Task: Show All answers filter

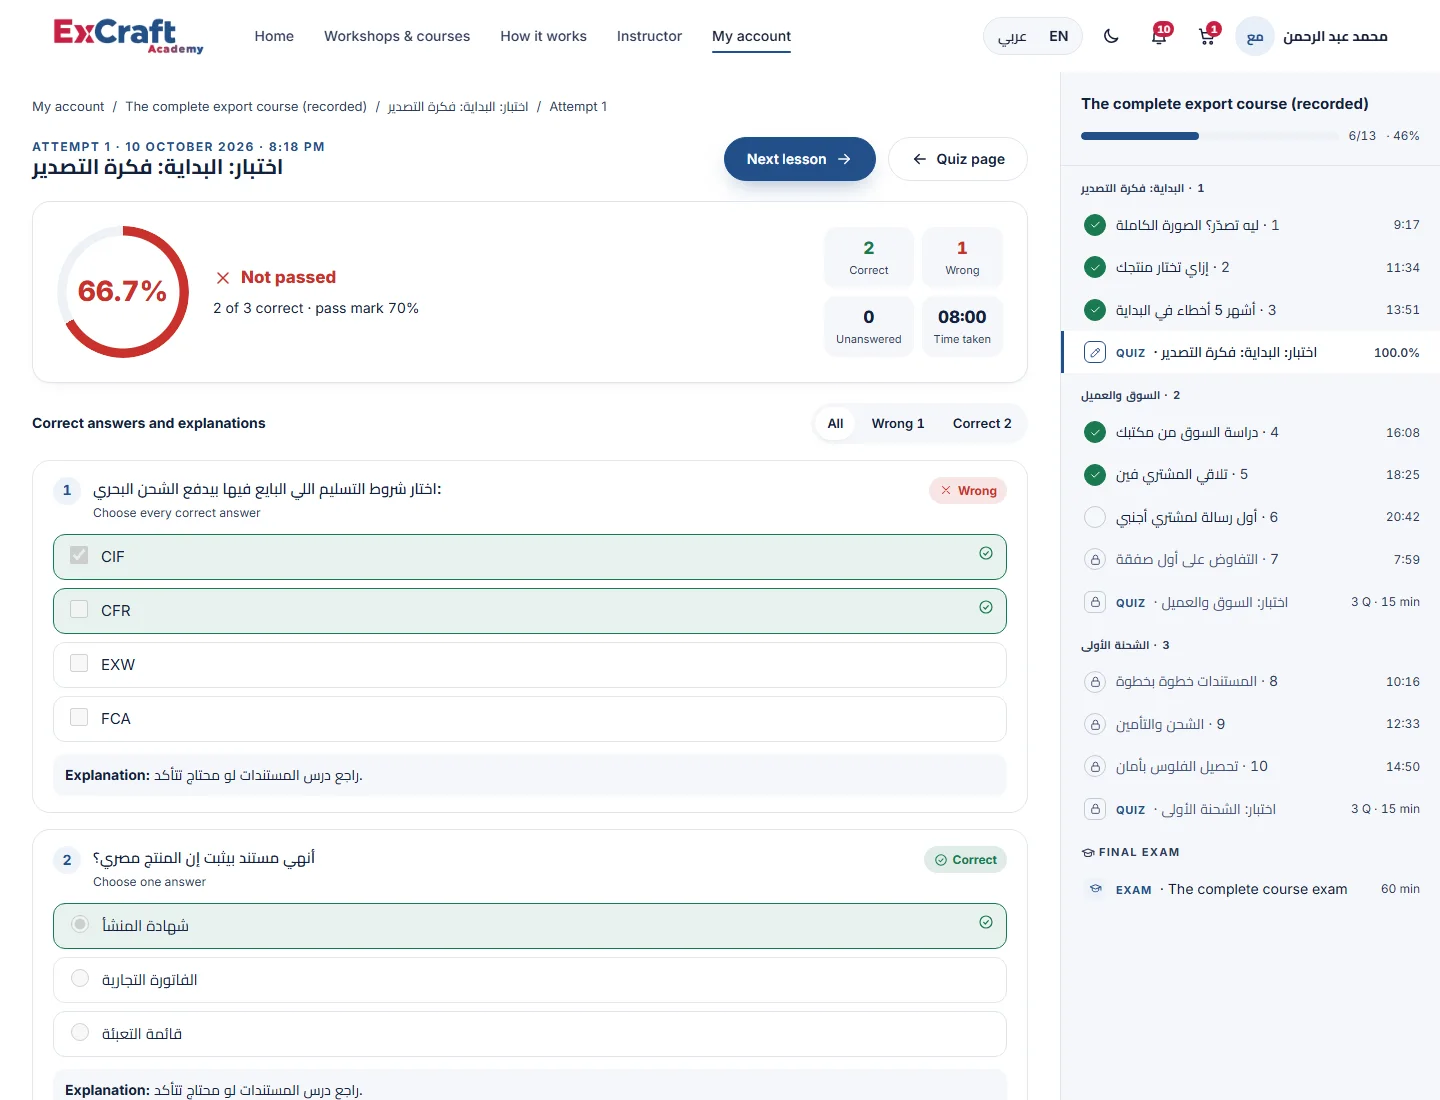Action: pos(836,424)
